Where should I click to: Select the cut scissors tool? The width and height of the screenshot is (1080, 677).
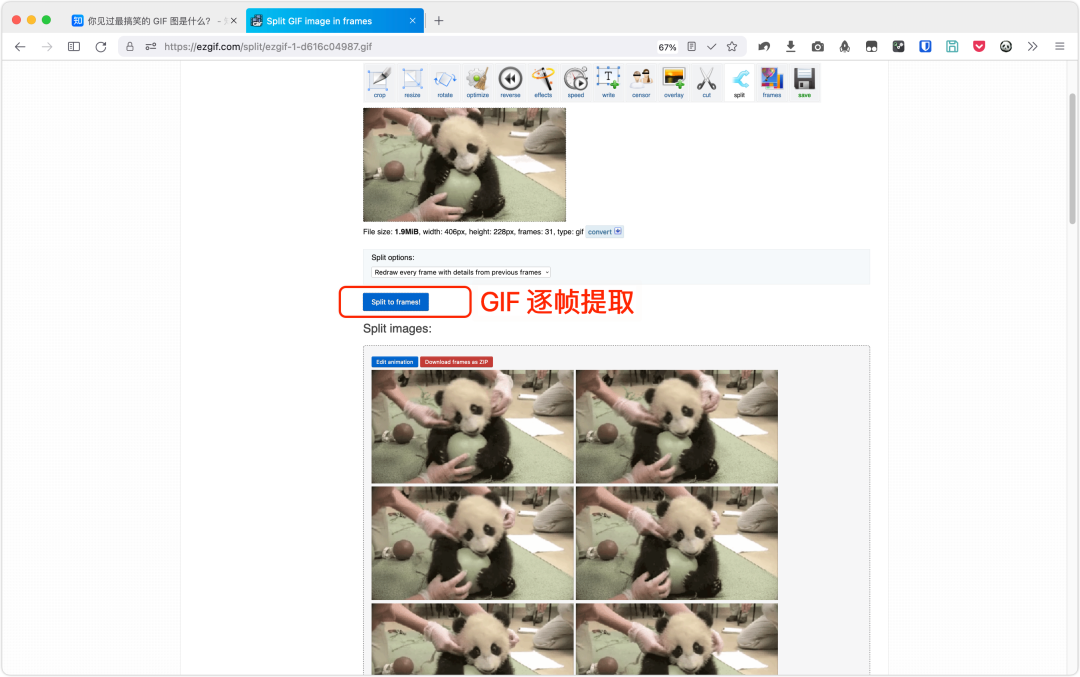tap(707, 83)
